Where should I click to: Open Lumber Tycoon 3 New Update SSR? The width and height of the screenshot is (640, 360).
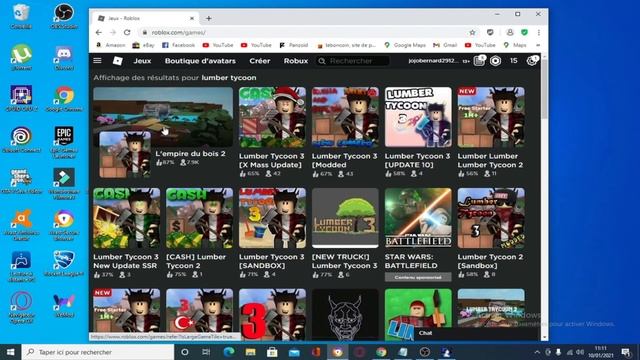127,233
